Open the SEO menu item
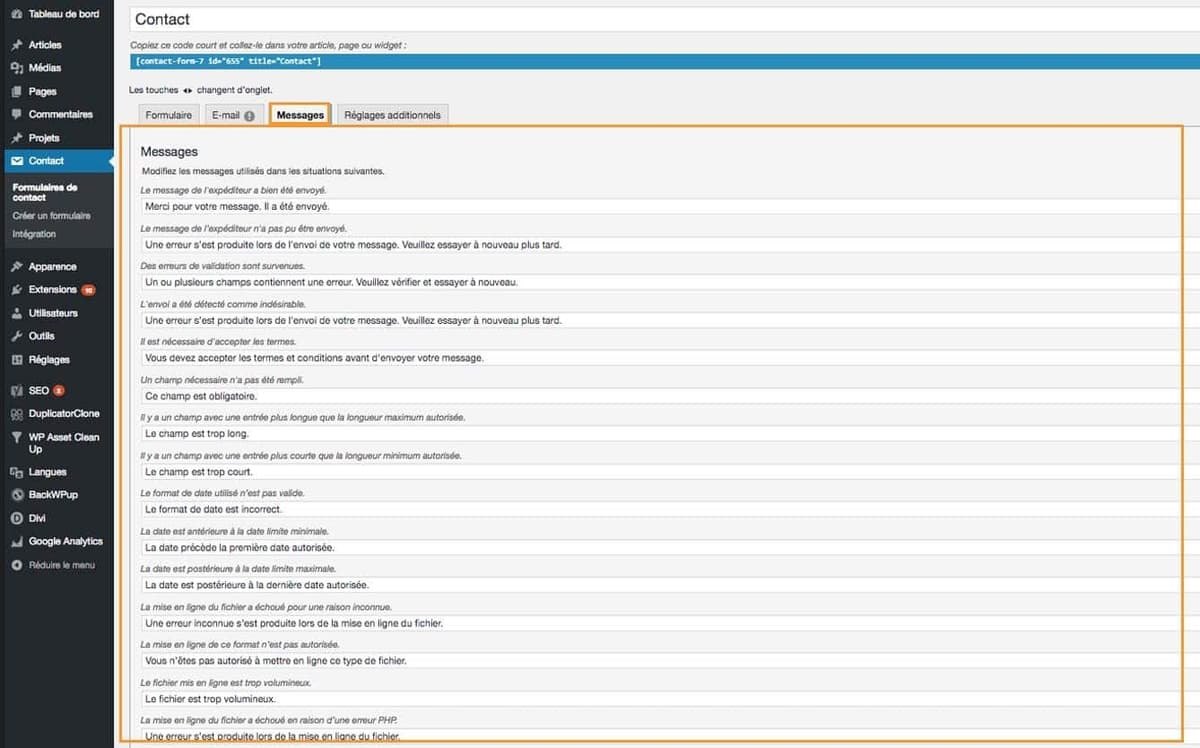 click(39, 391)
